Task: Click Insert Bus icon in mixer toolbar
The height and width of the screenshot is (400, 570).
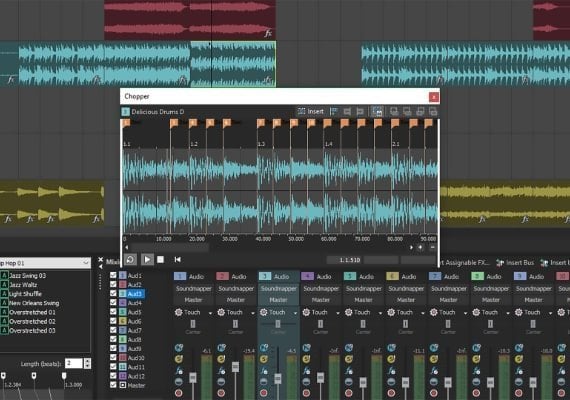Action: (500, 263)
